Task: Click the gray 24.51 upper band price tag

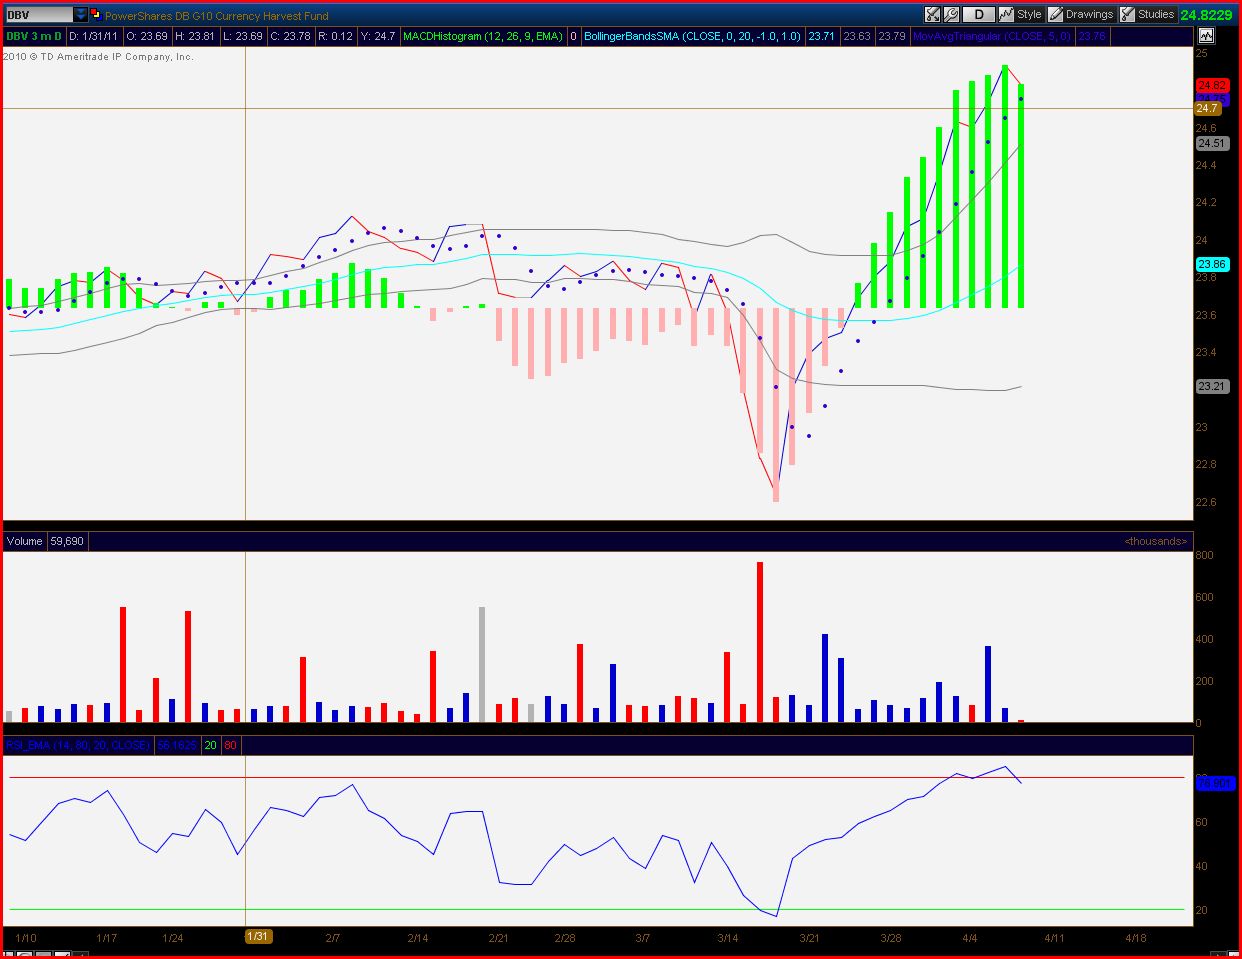Action: point(1211,143)
